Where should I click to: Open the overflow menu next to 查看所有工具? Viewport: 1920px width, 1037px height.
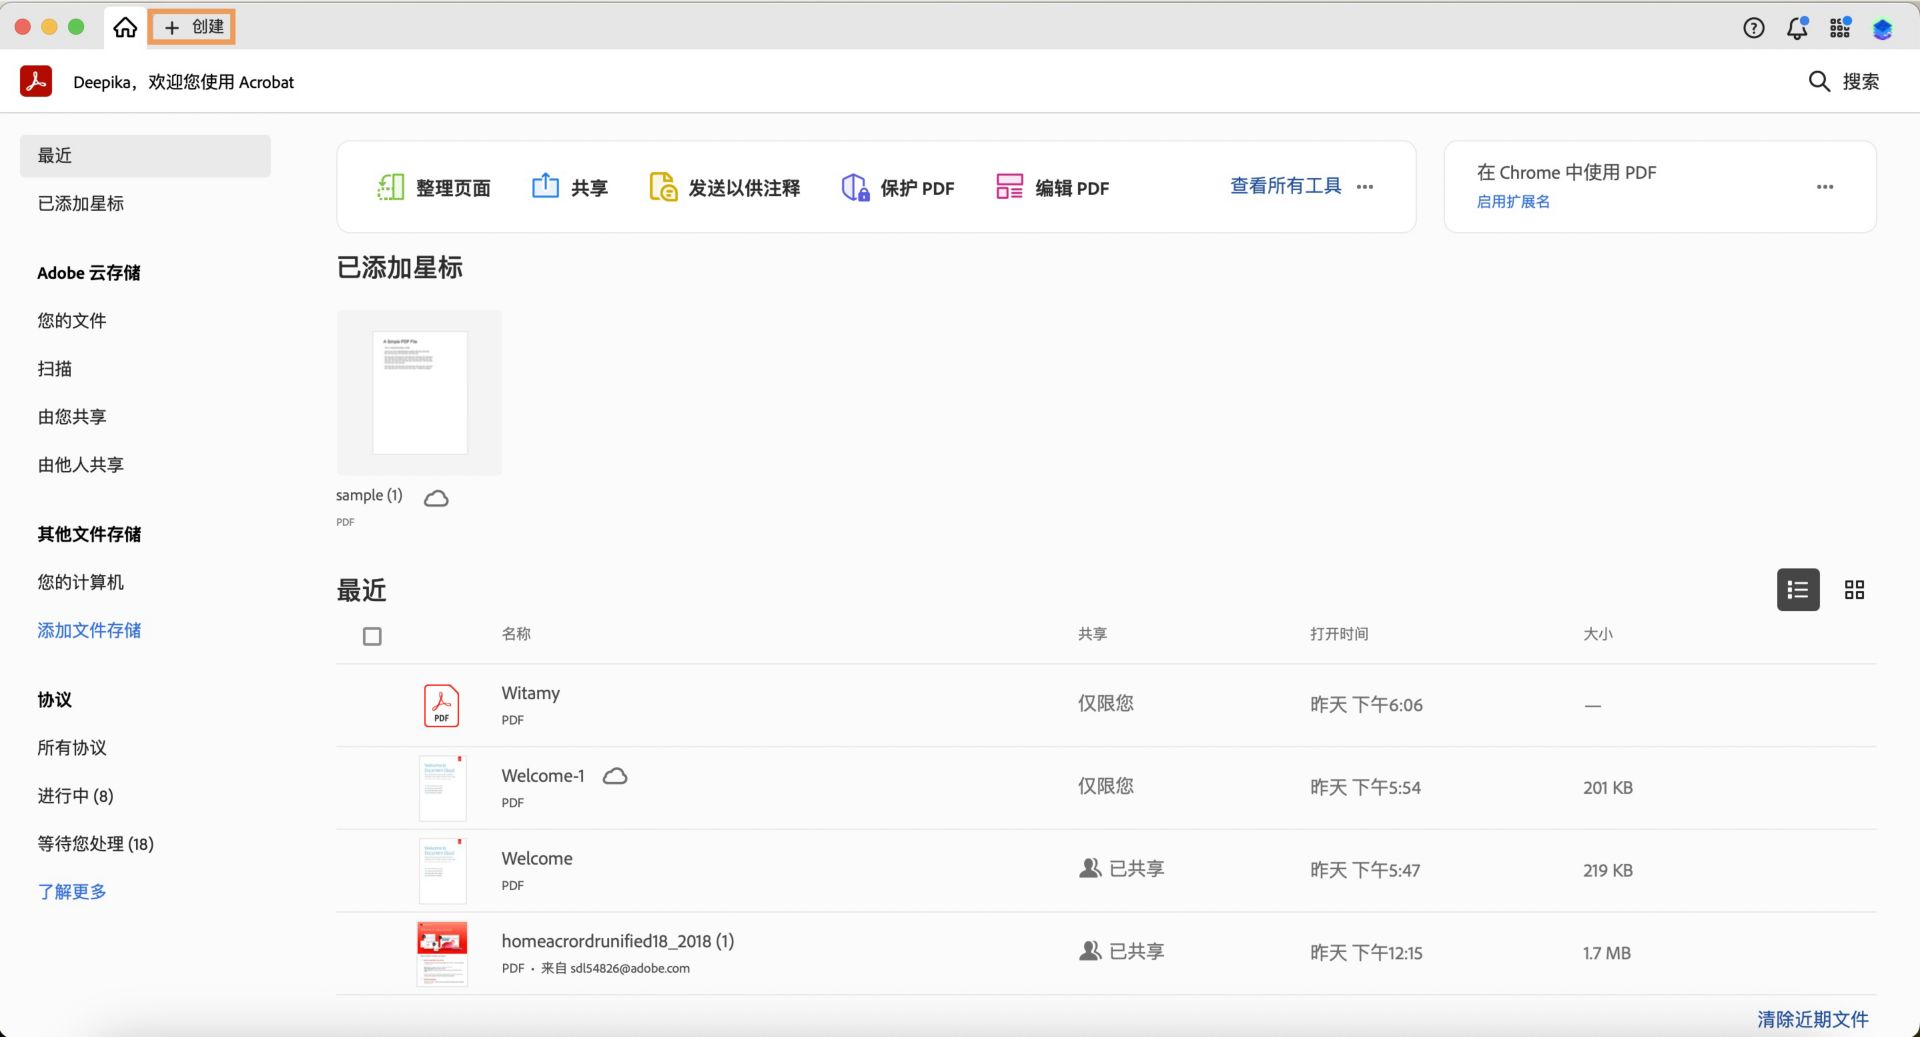1366,187
